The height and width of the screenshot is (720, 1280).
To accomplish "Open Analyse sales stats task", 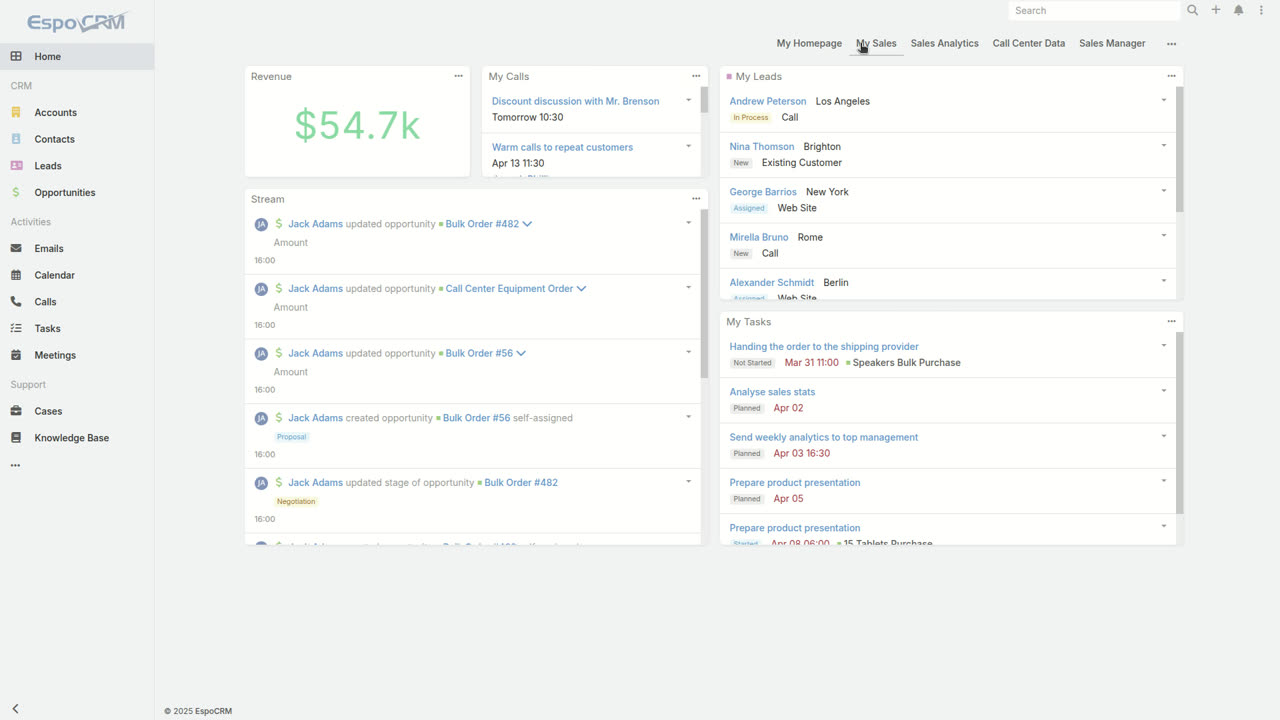I will [772, 392].
